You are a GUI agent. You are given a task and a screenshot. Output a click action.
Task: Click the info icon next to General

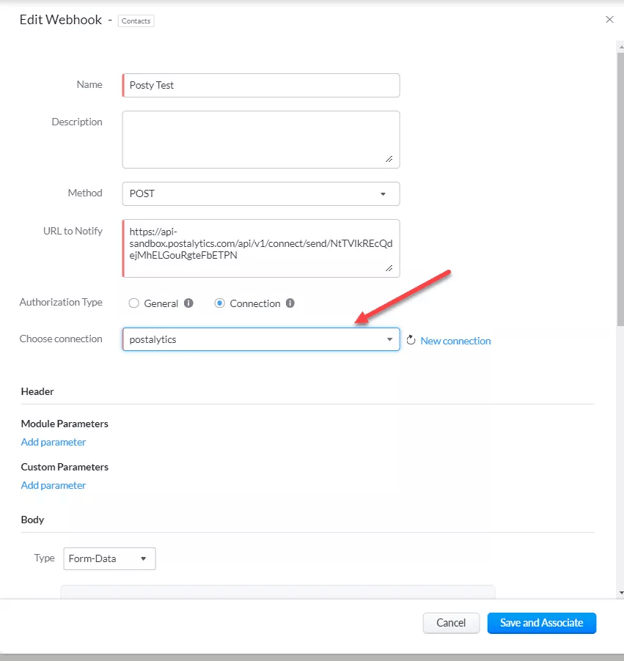188,303
